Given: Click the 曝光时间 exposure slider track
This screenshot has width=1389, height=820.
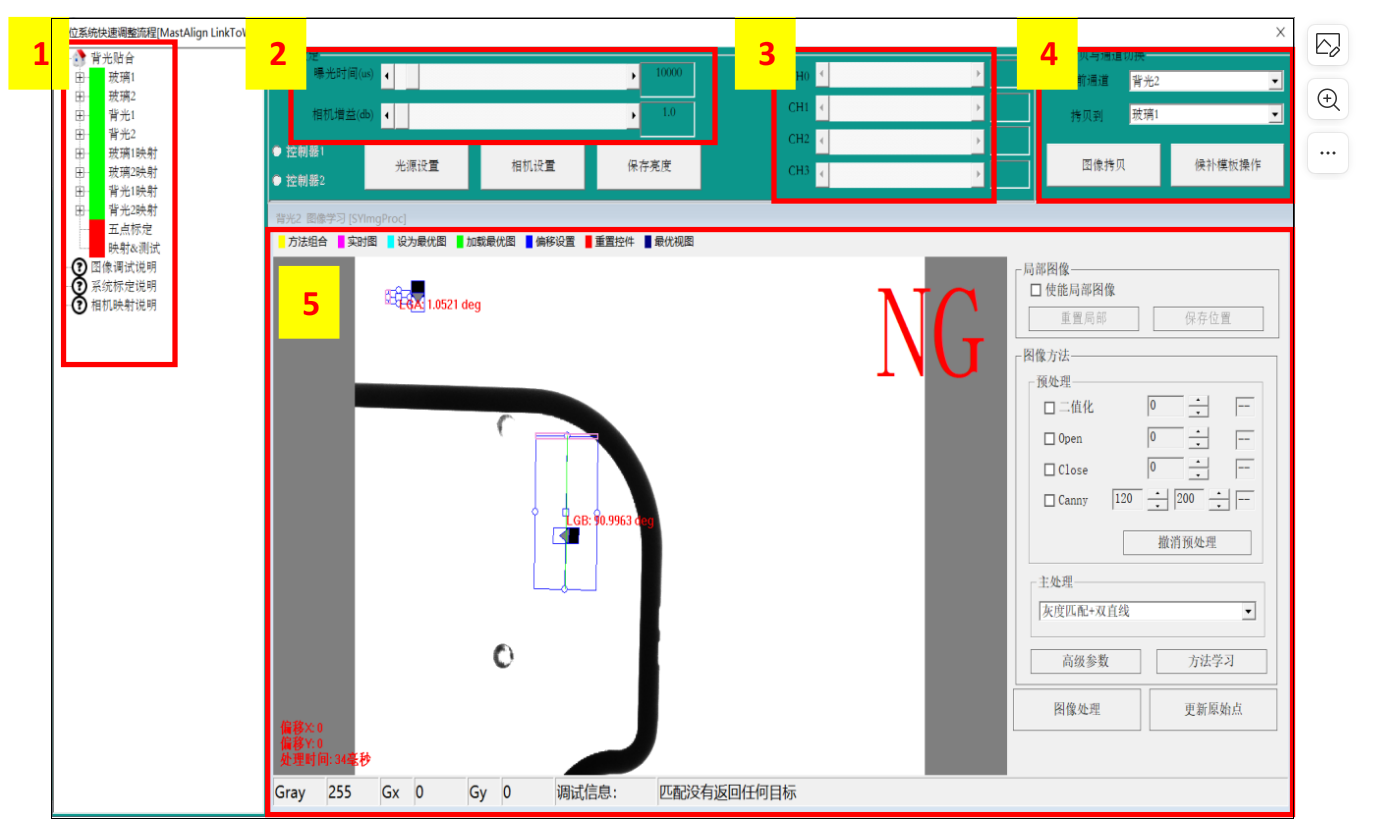Looking at the screenshot, I should tap(510, 77).
